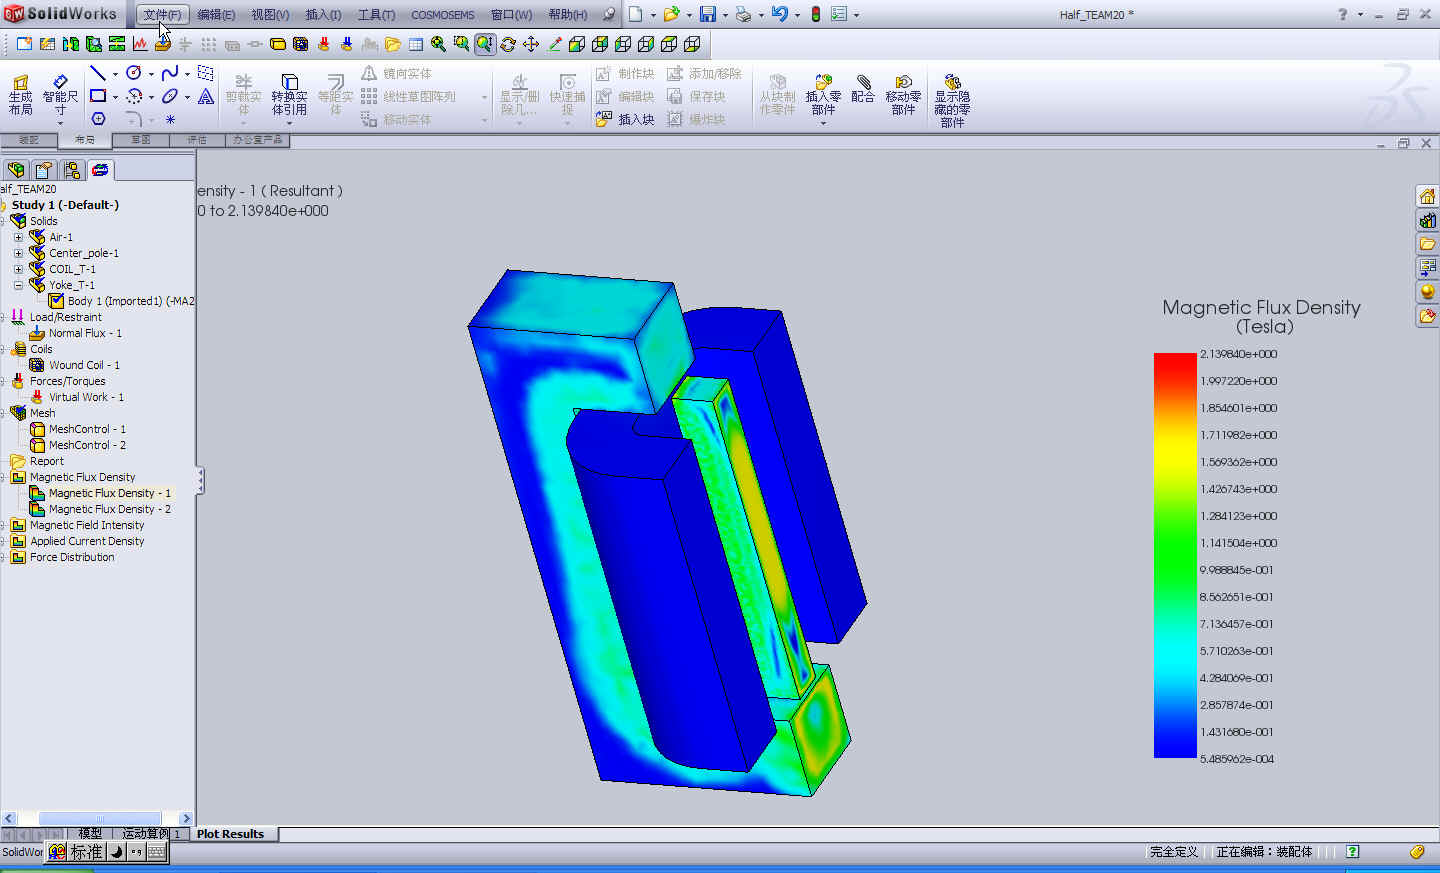This screenshot has width=1440, height=873.
Task: Click the tree panel horizontal scrollbar
Action: (x=98, y=818)
